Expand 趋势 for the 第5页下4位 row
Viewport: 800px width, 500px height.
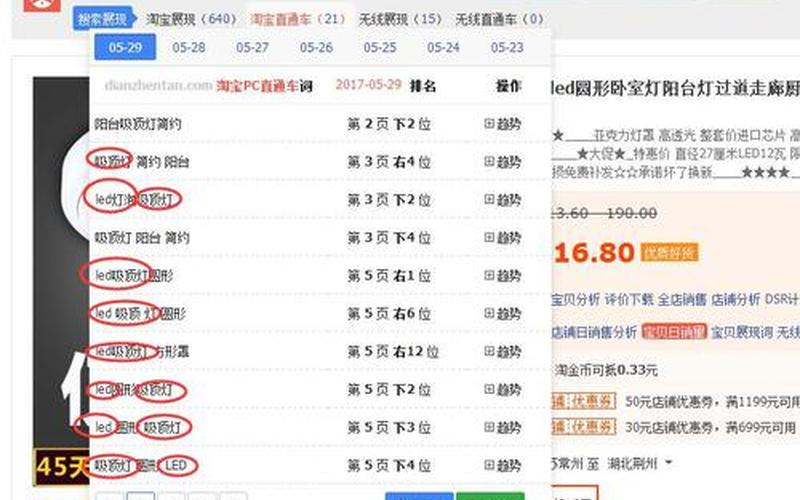503,465
